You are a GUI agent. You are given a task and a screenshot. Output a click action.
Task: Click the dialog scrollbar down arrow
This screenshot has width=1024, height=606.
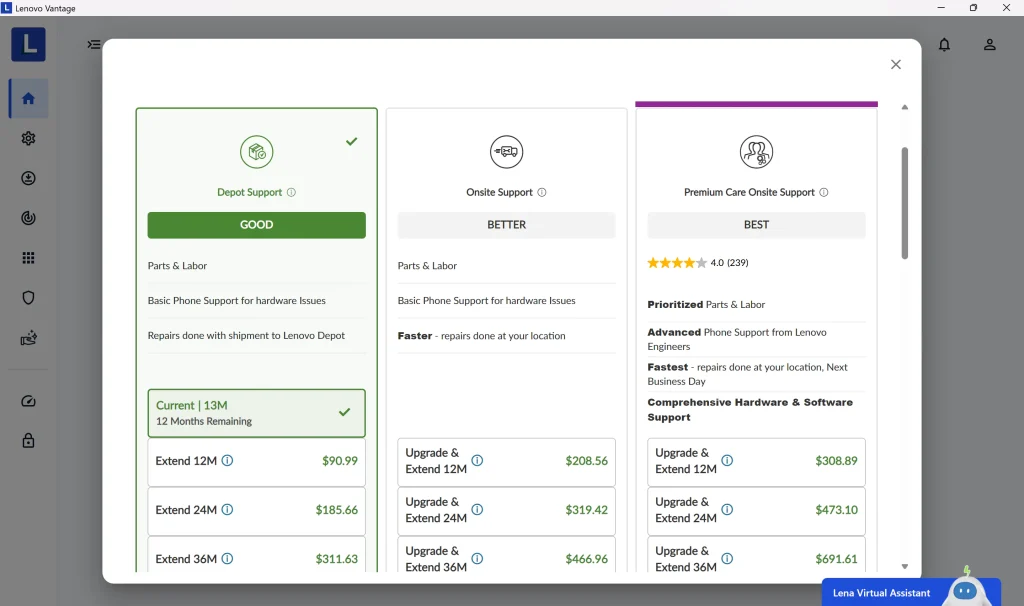904,566
